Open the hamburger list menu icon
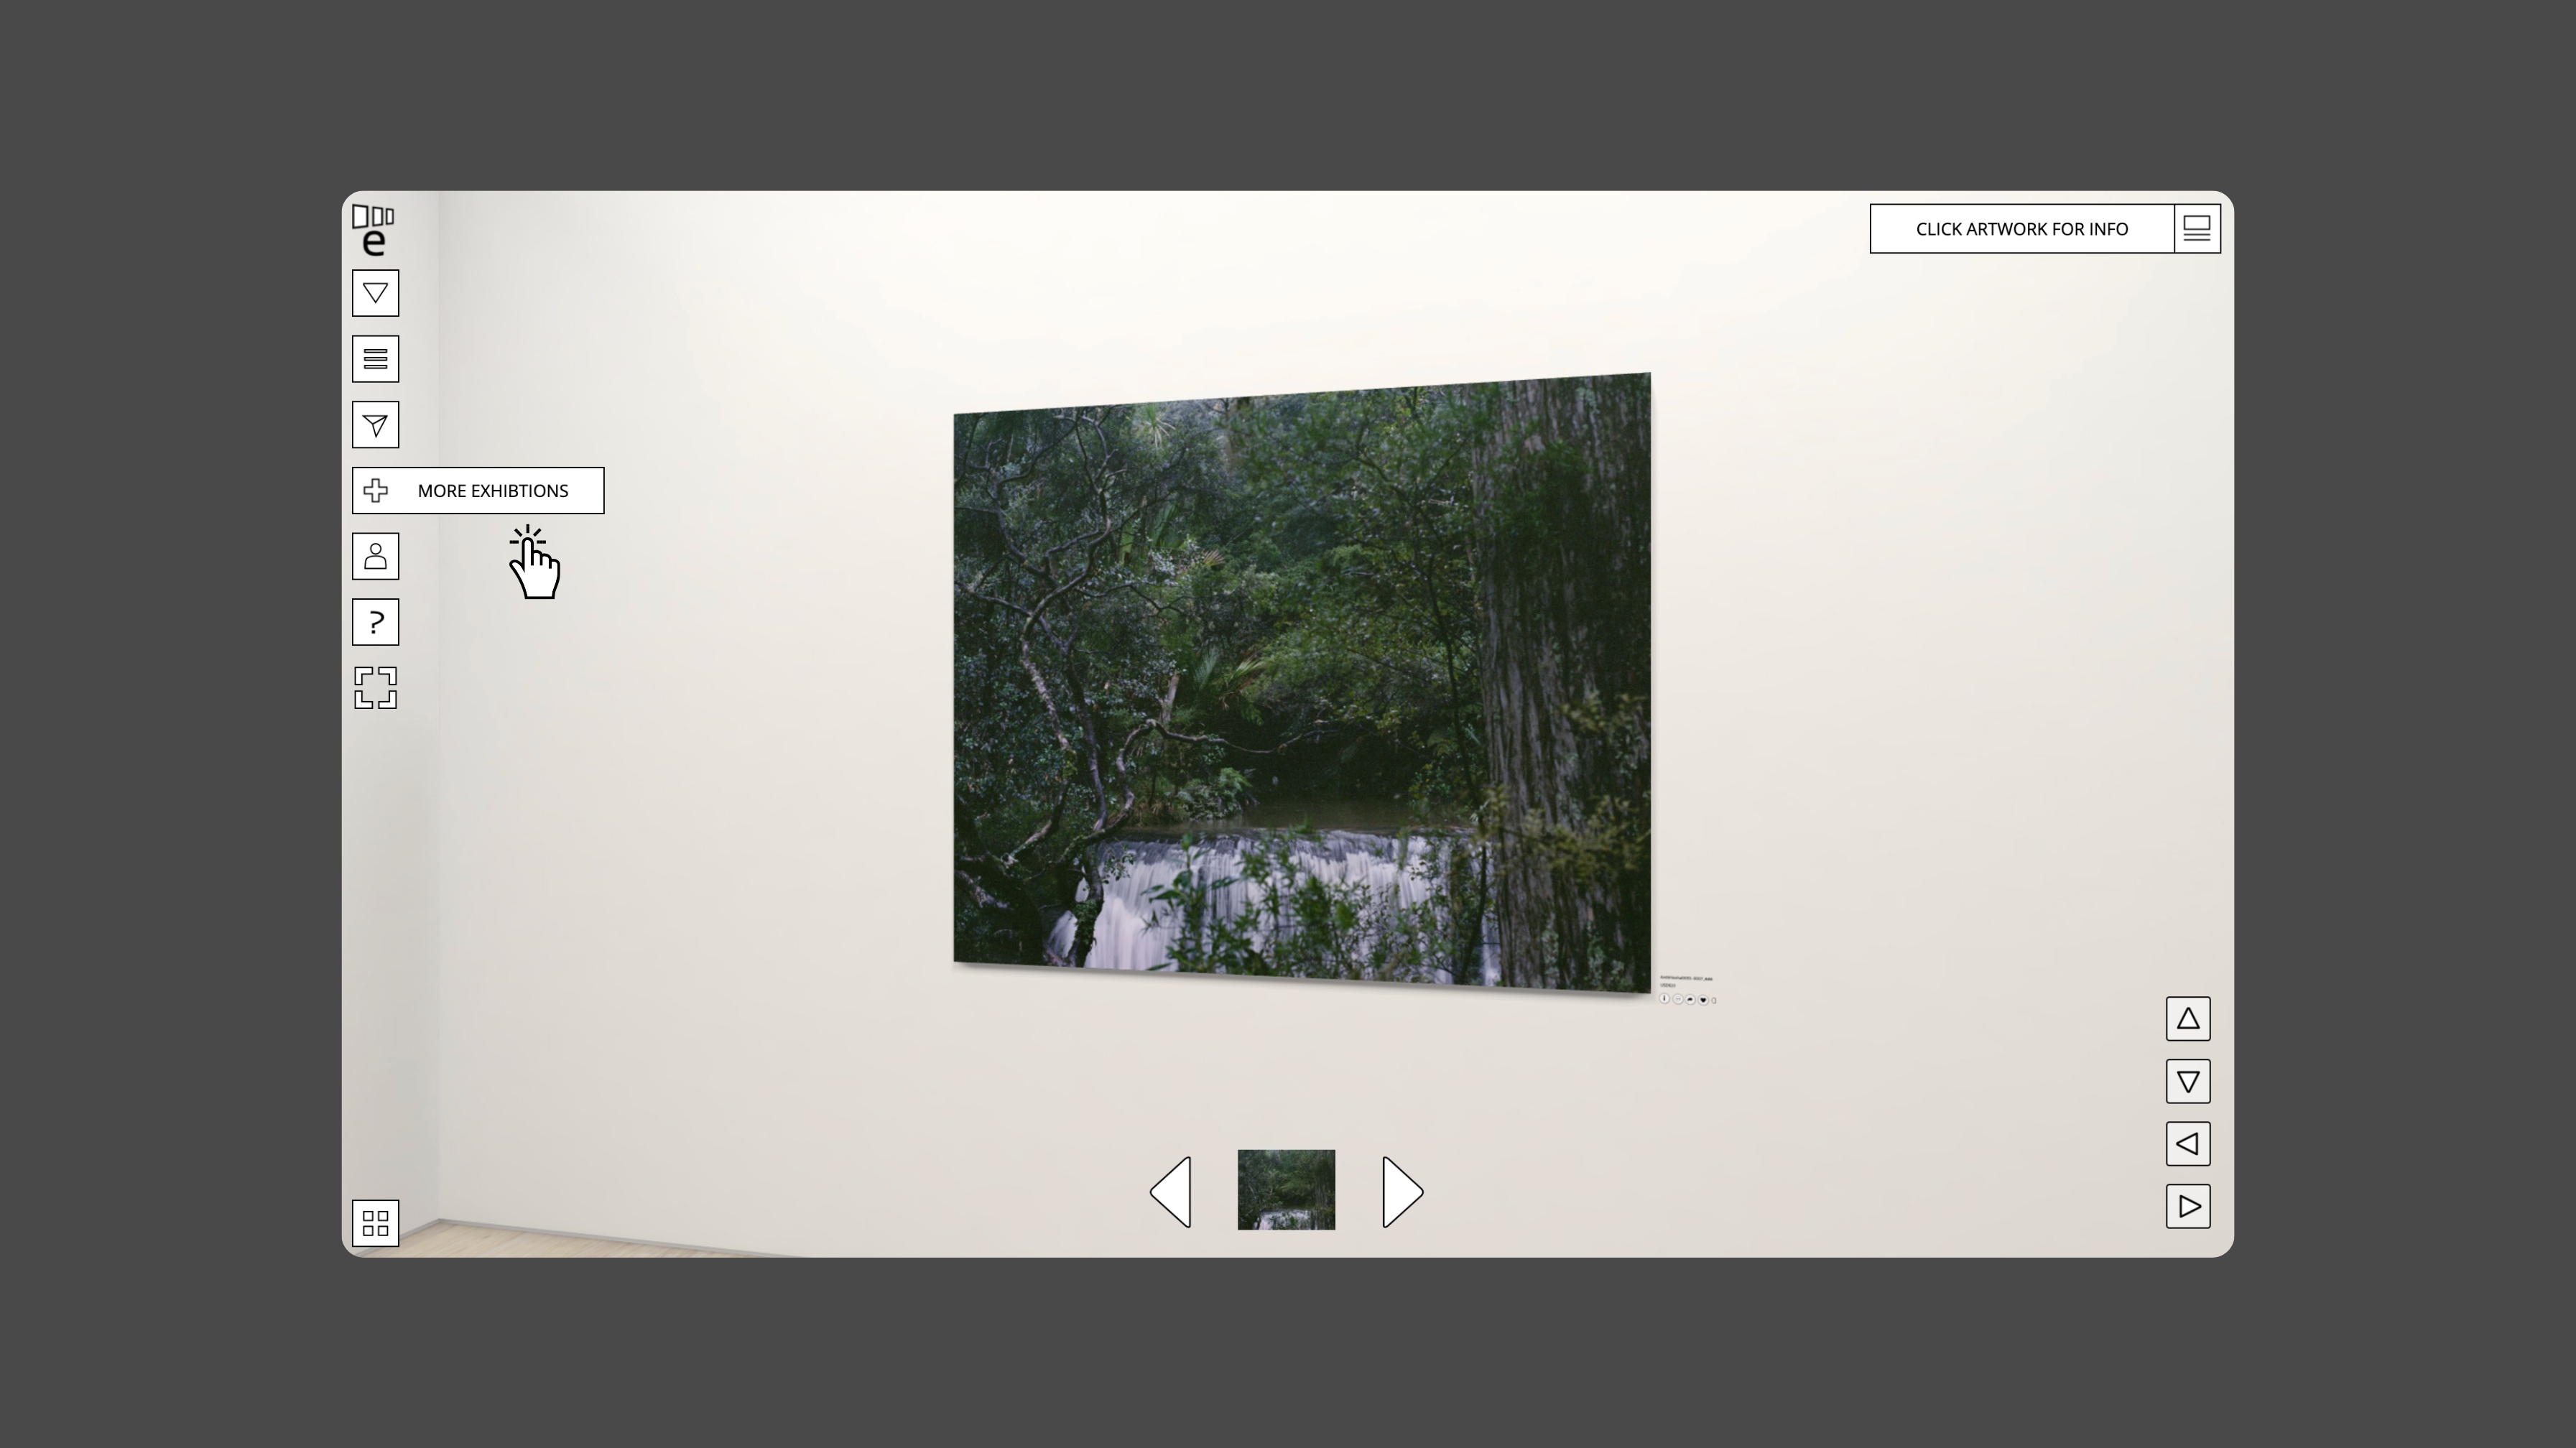 (375, 359)
